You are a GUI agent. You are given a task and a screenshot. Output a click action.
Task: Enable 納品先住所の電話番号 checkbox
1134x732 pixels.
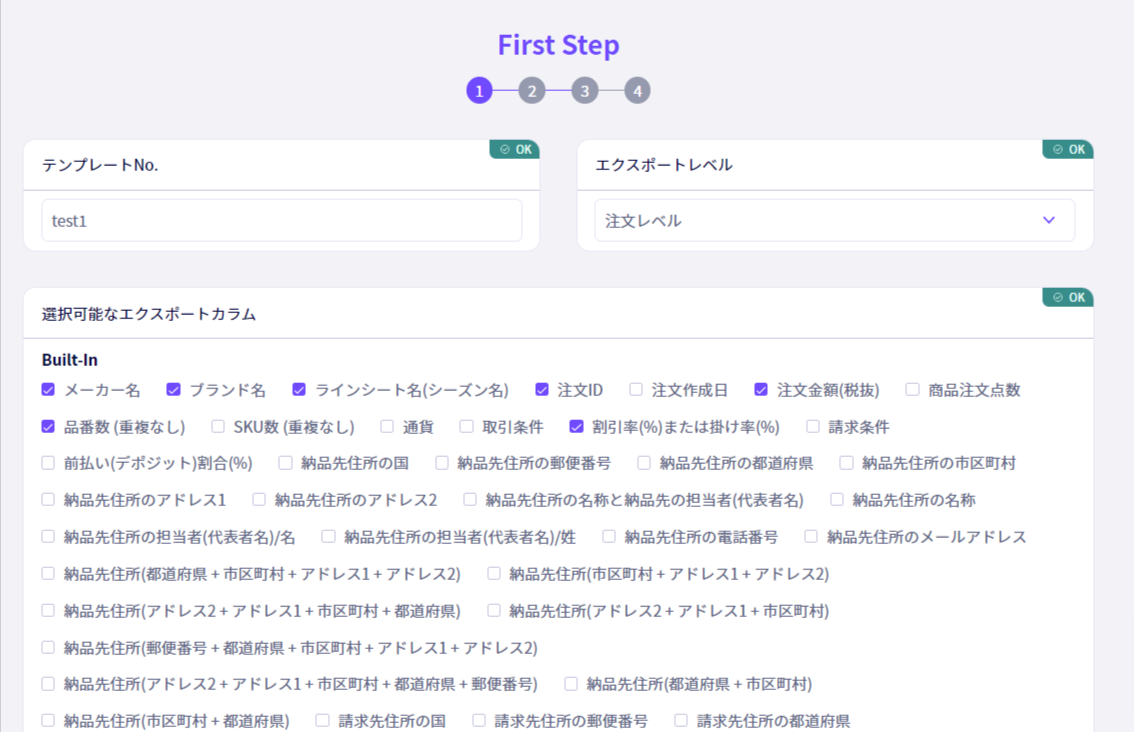(609, 537)
